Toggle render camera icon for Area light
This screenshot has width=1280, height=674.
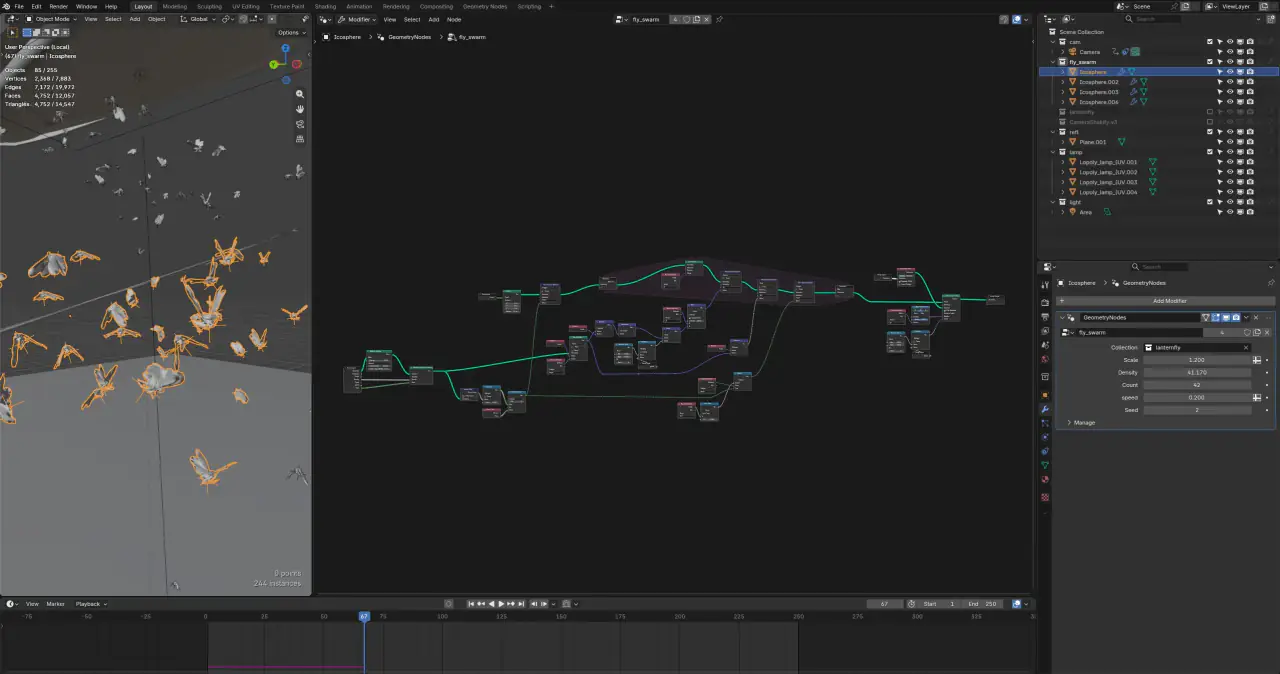1250,212
